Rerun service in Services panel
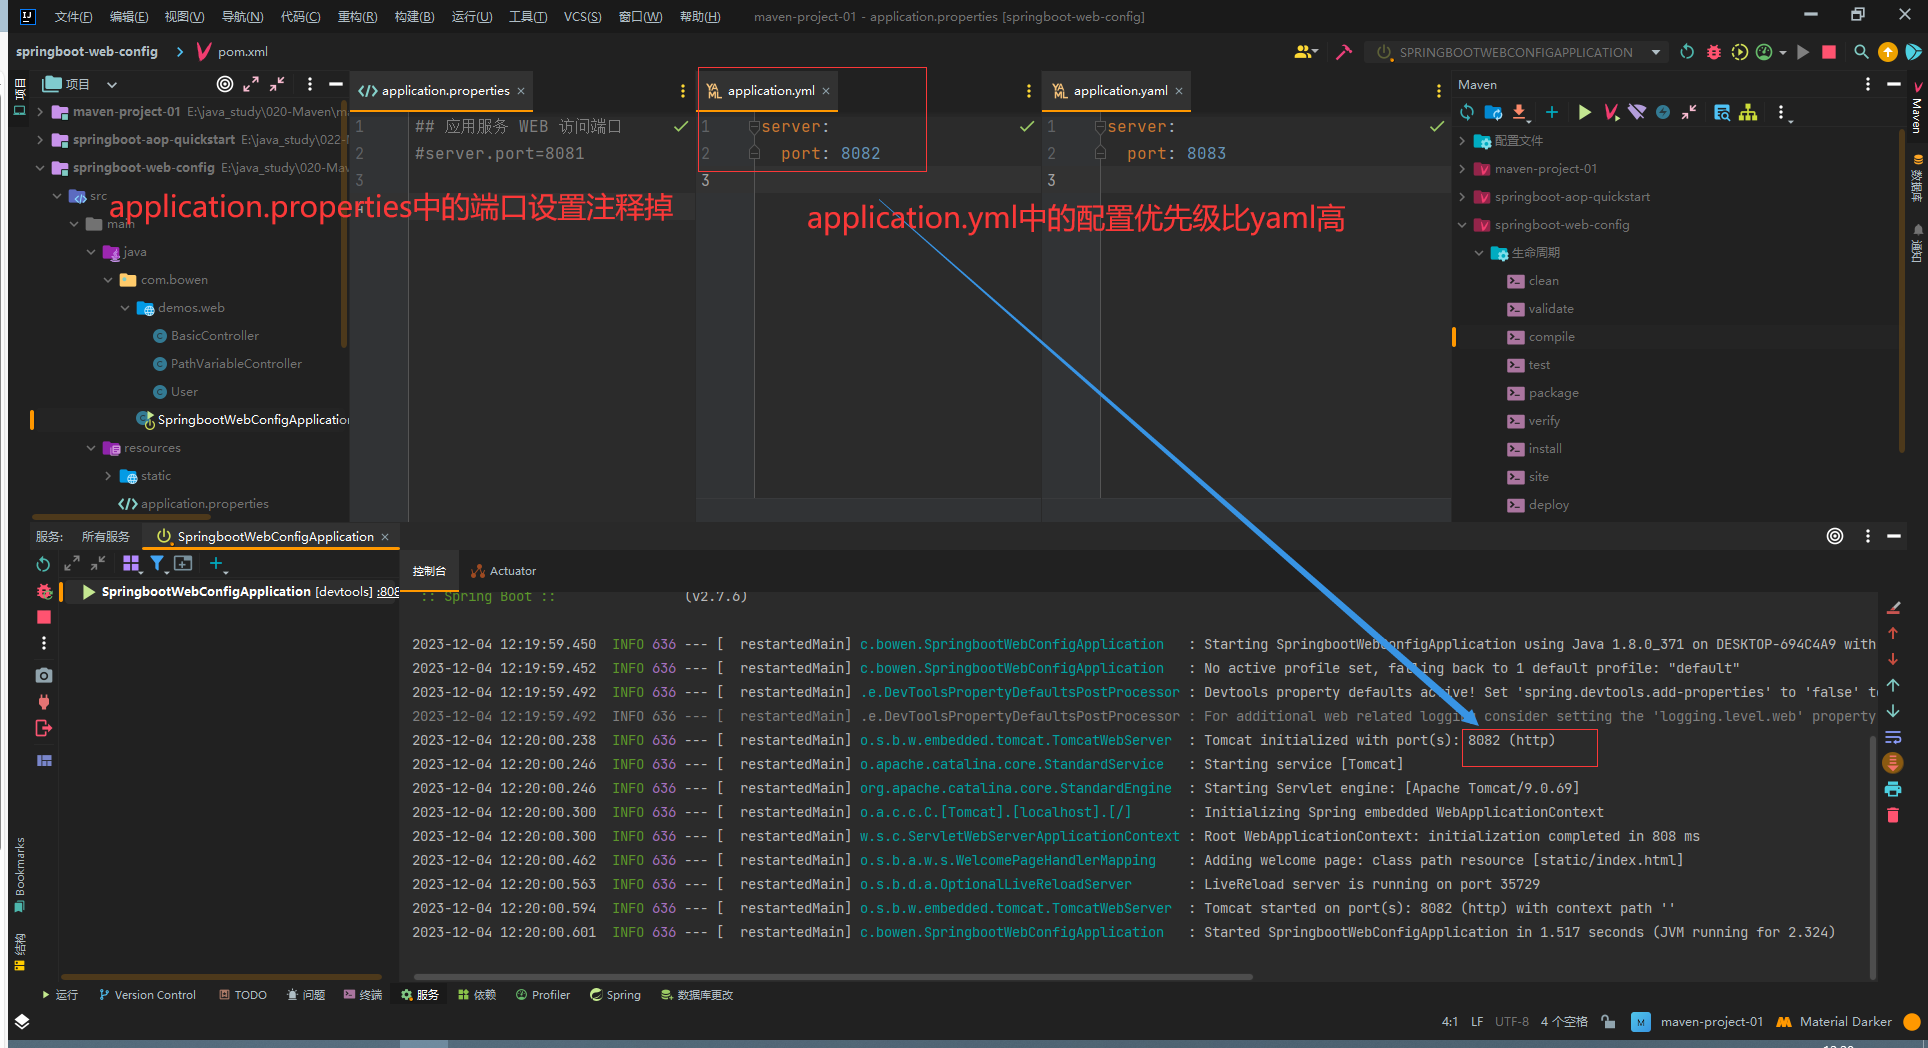The height and width of the screenshot is (1048, 1928). coord(43,564)
